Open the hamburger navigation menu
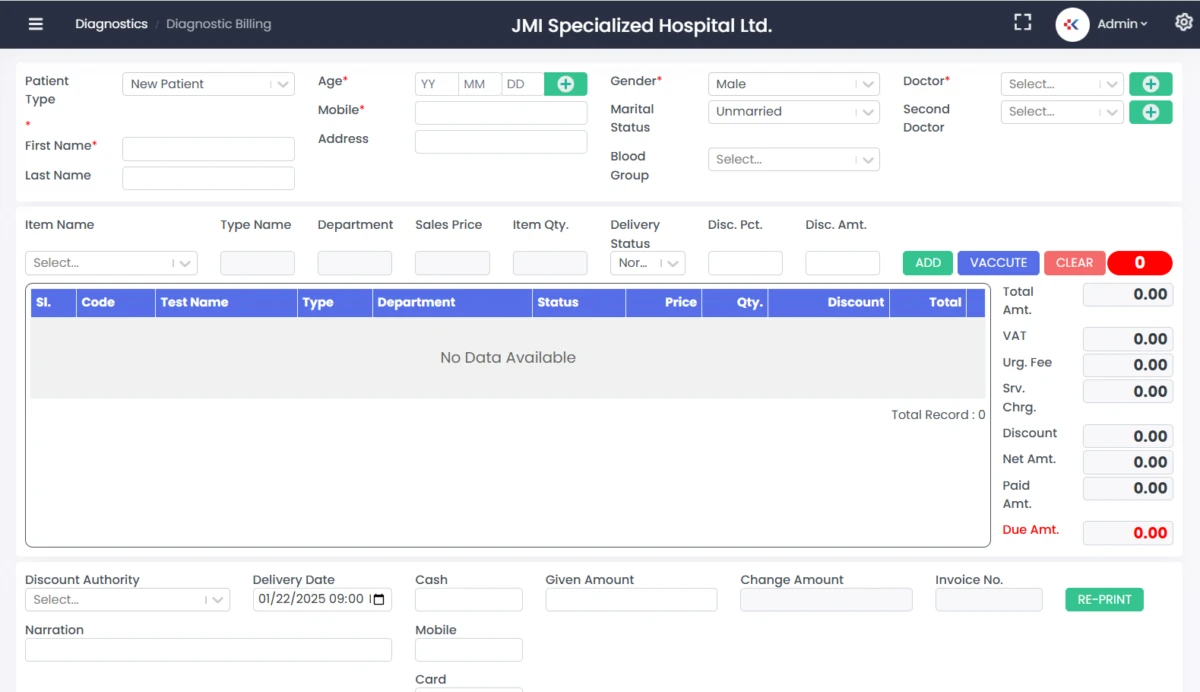This screenshot has width=1200, height=692. tap(36, 24)
